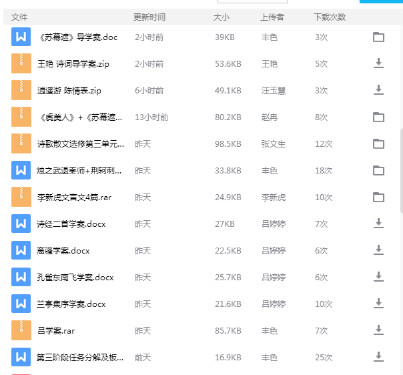Click the vertical scrollbar on the right

coord(401,170)
